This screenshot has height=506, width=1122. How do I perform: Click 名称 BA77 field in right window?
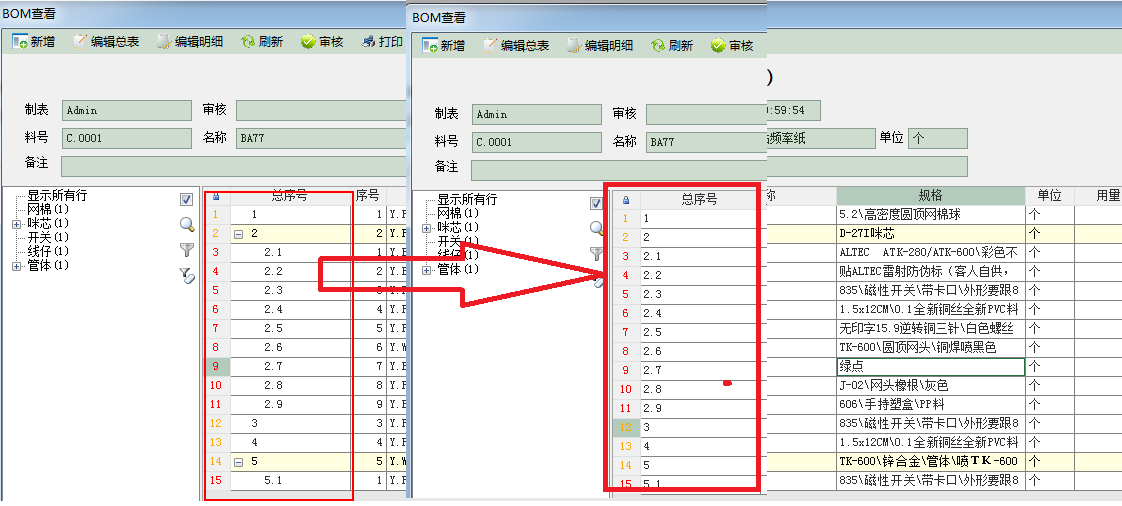coord(706,142)
